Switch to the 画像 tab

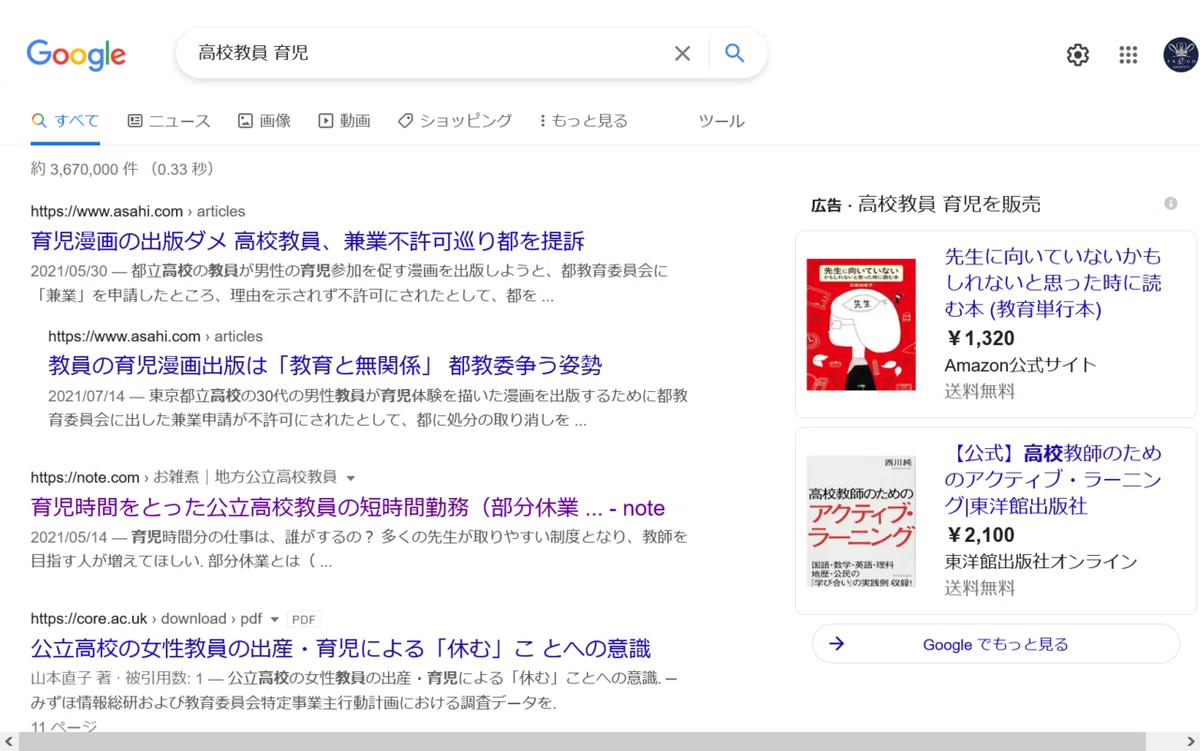pyautogui.click(x=264, y=121)
